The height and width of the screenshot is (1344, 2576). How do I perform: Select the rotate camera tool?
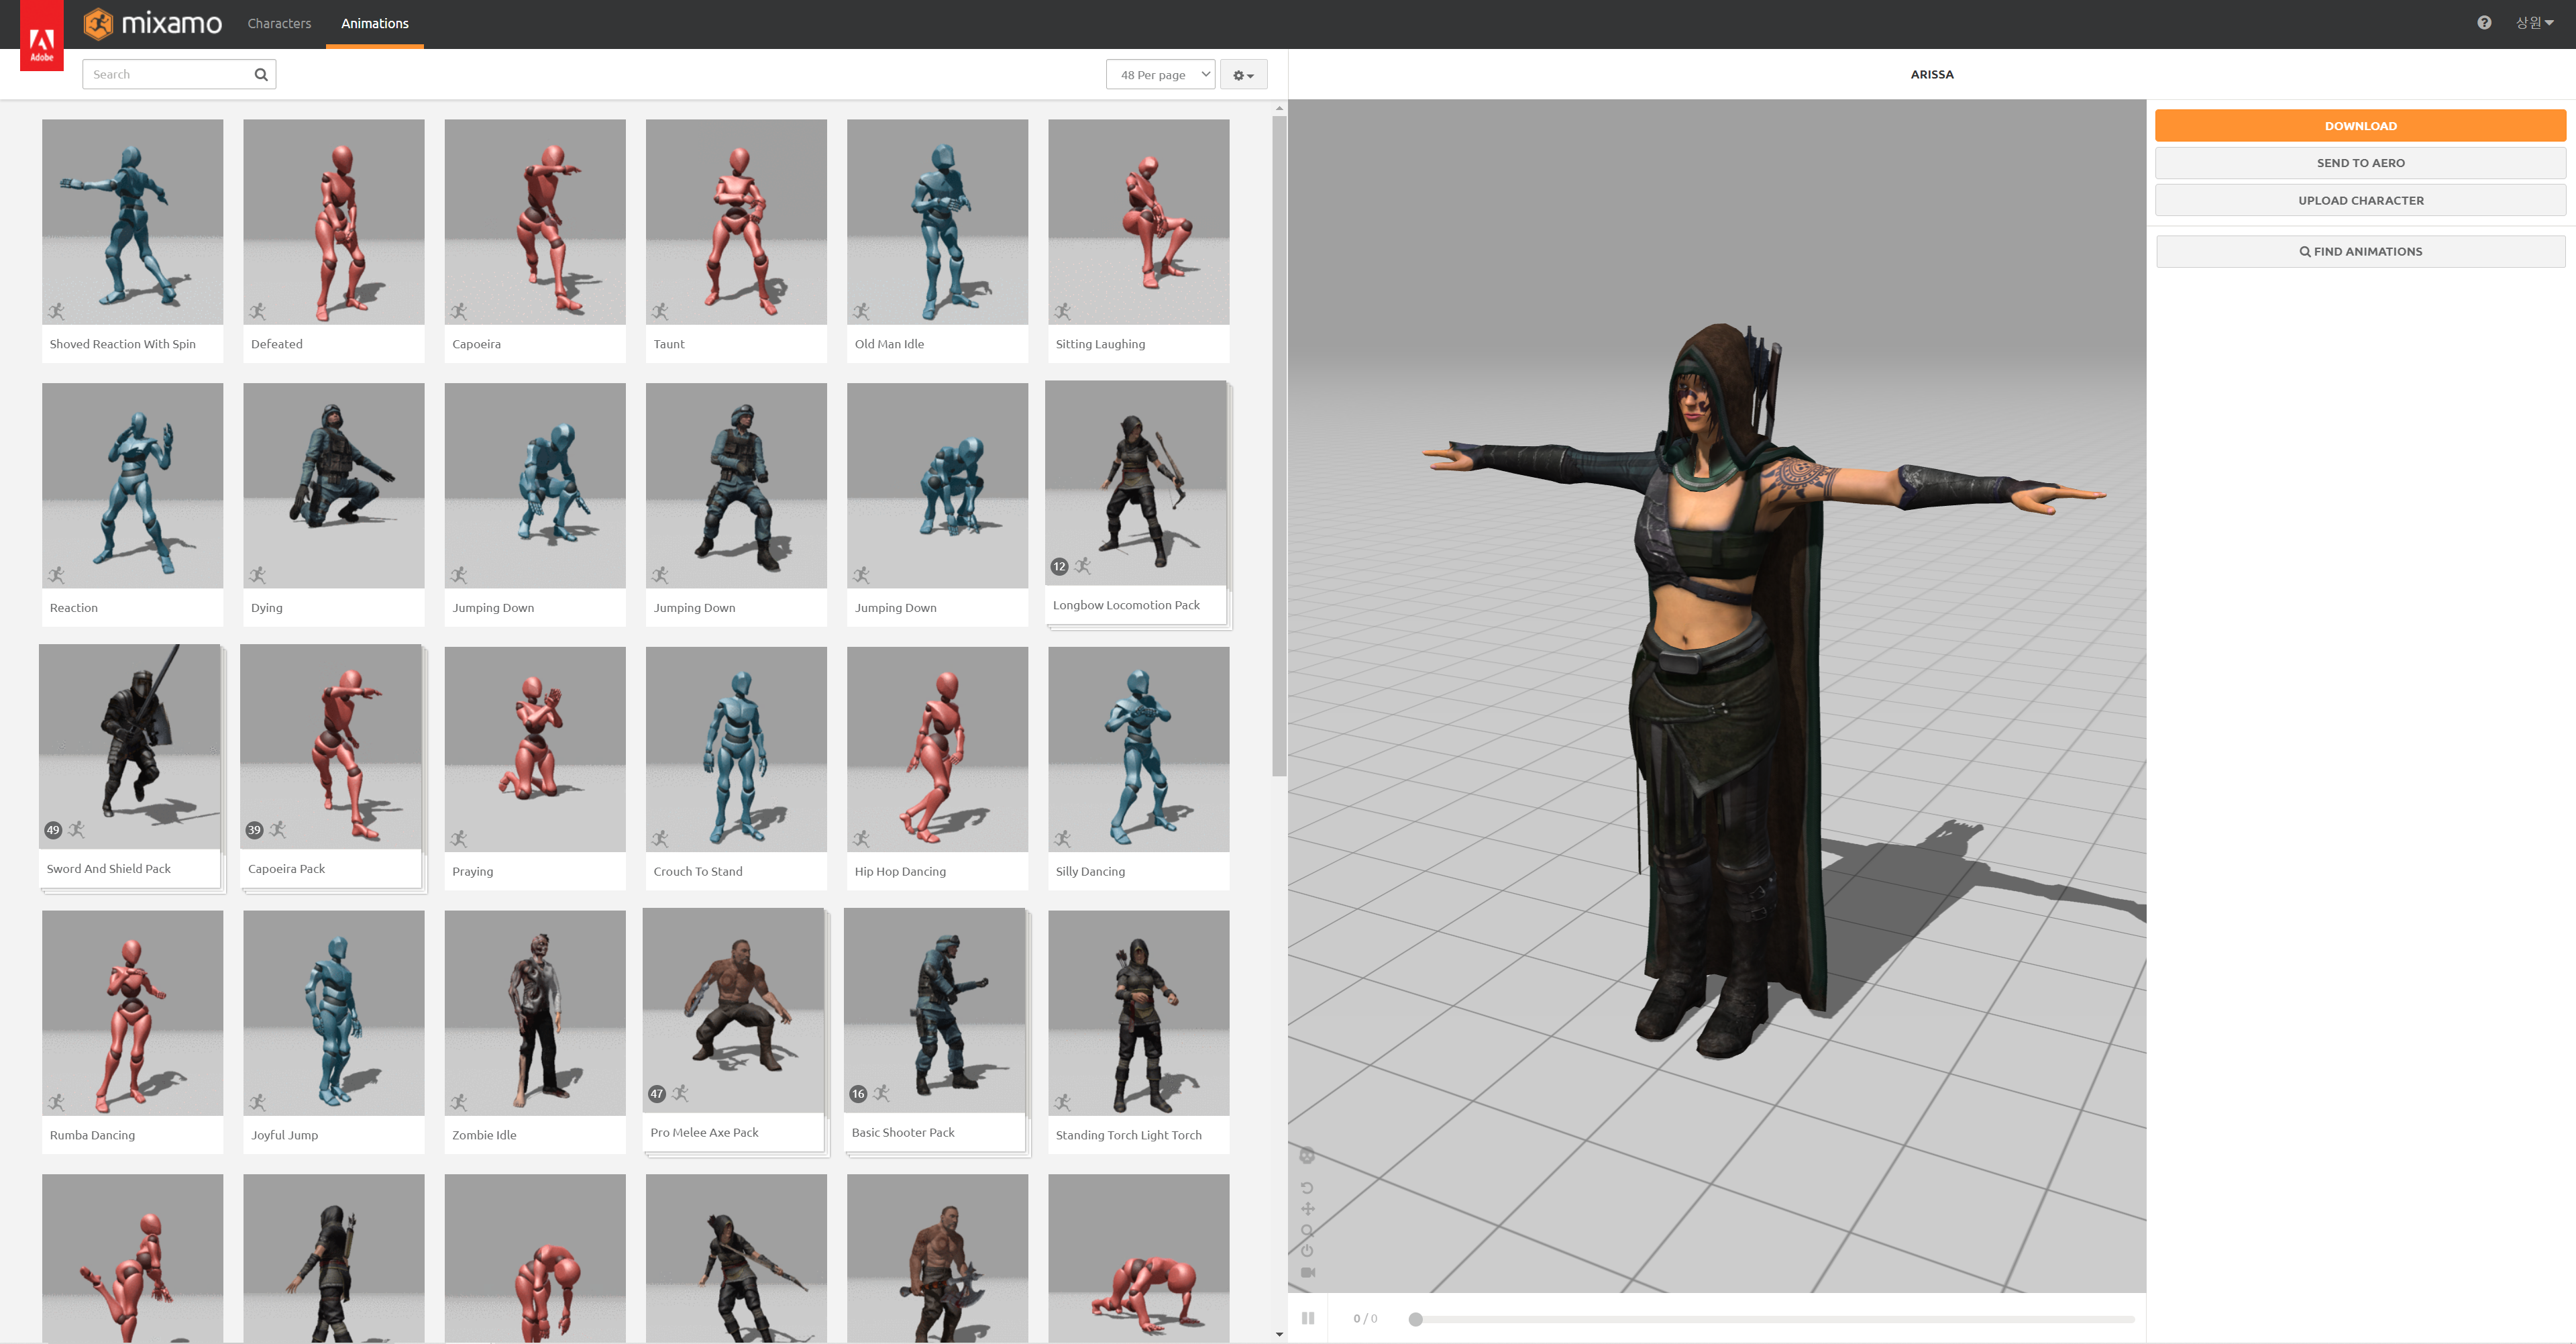[1307, 1188]
